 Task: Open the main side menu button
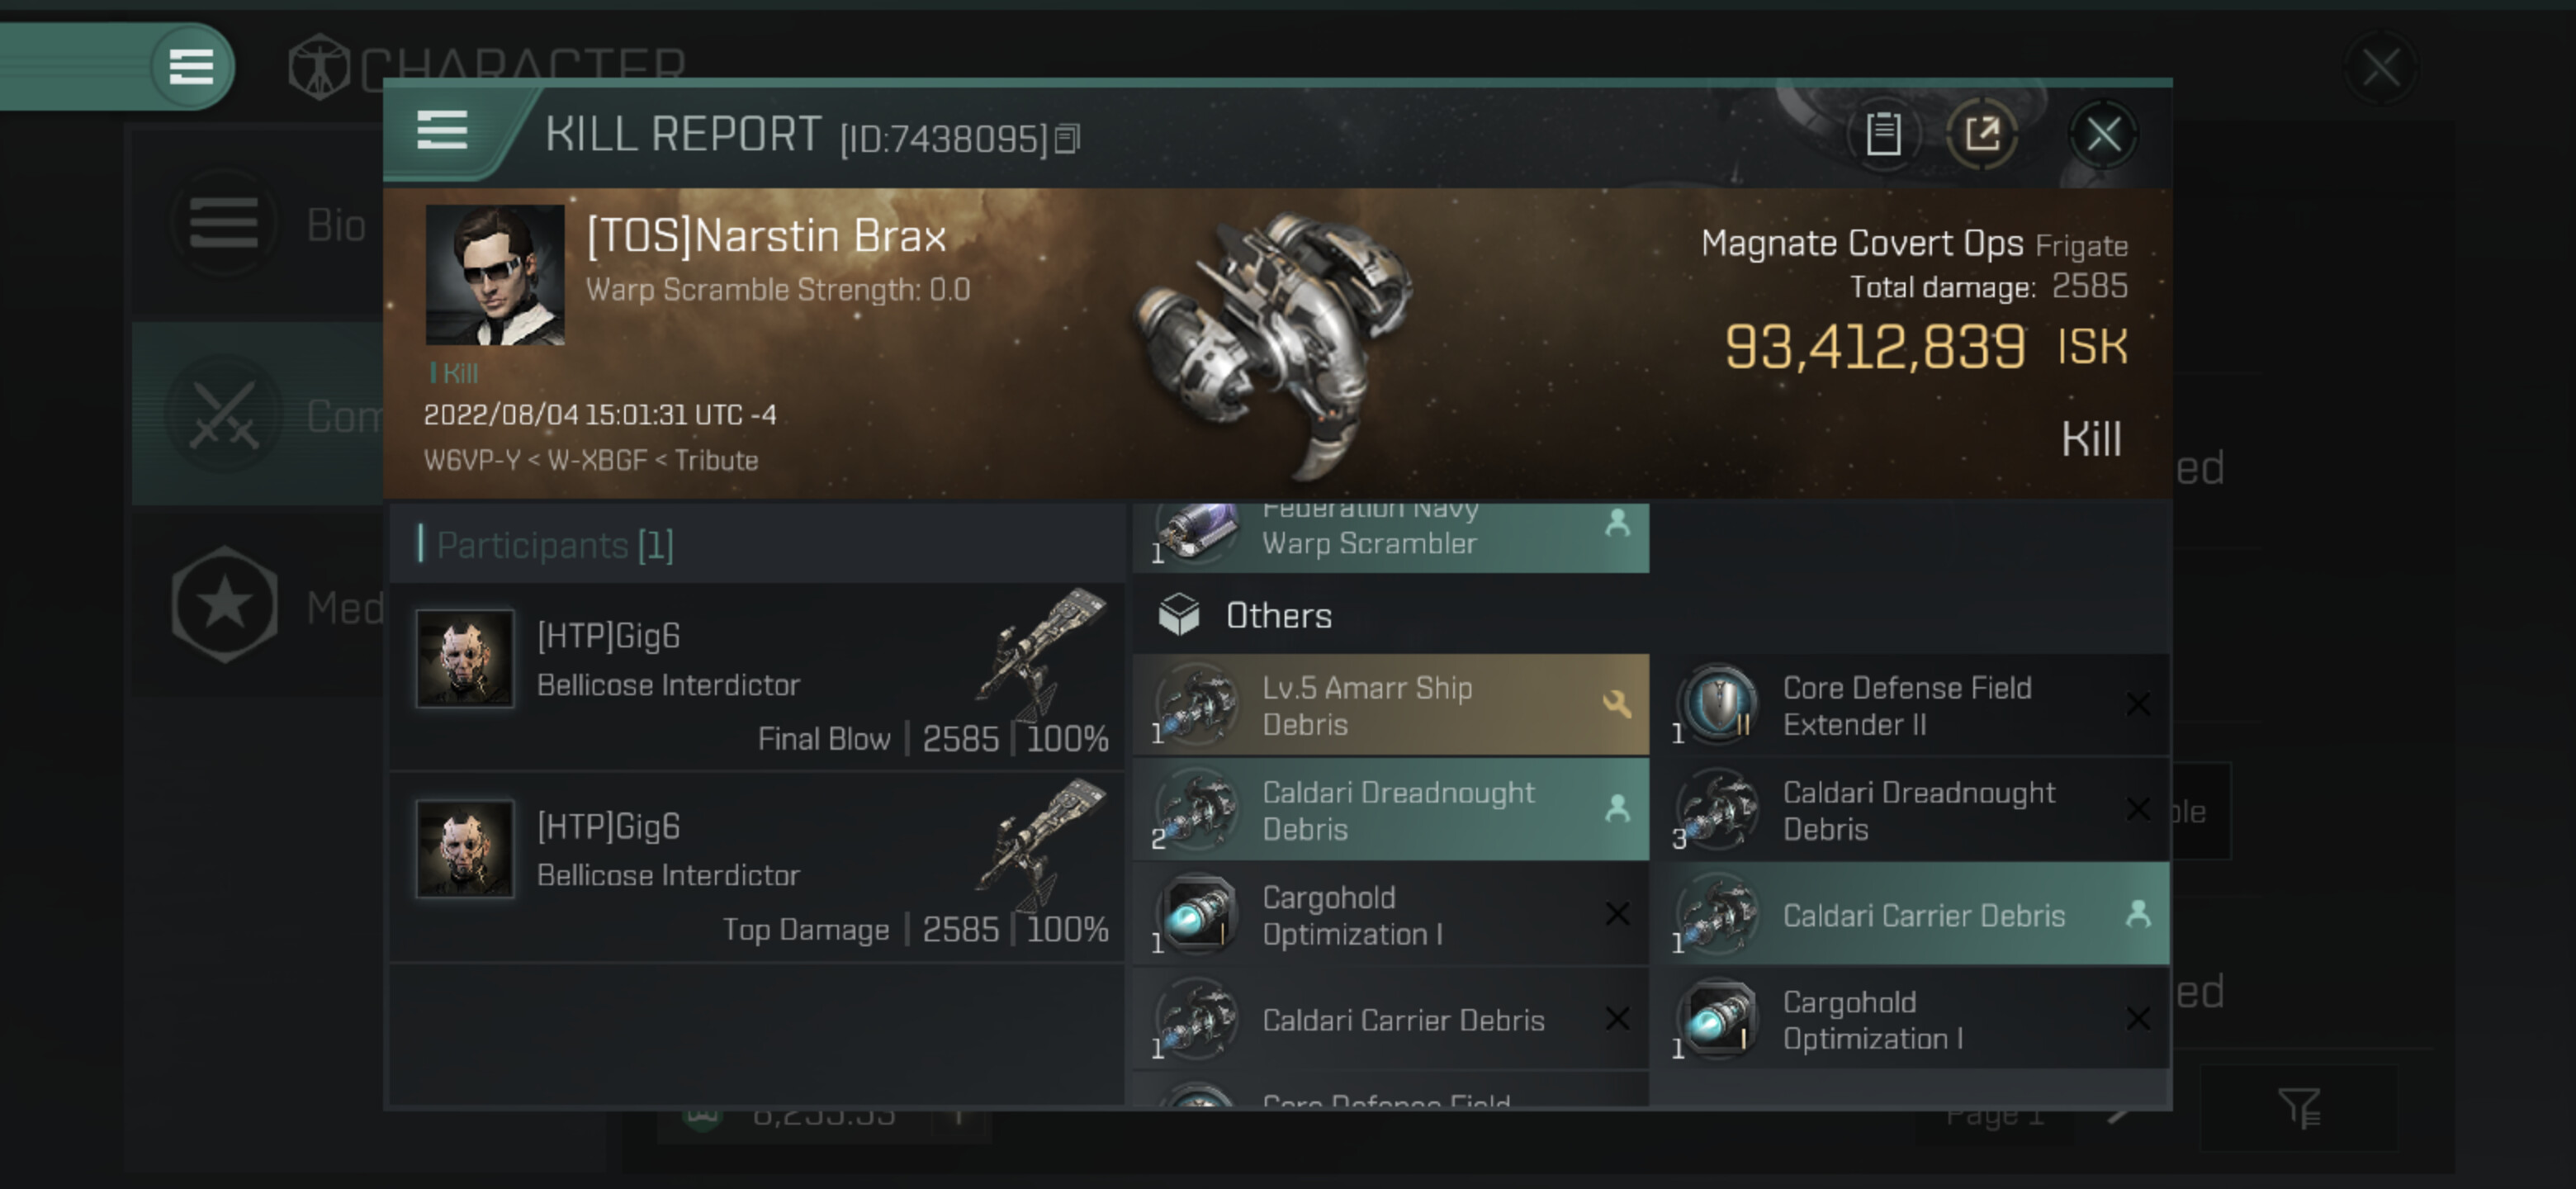190,67
